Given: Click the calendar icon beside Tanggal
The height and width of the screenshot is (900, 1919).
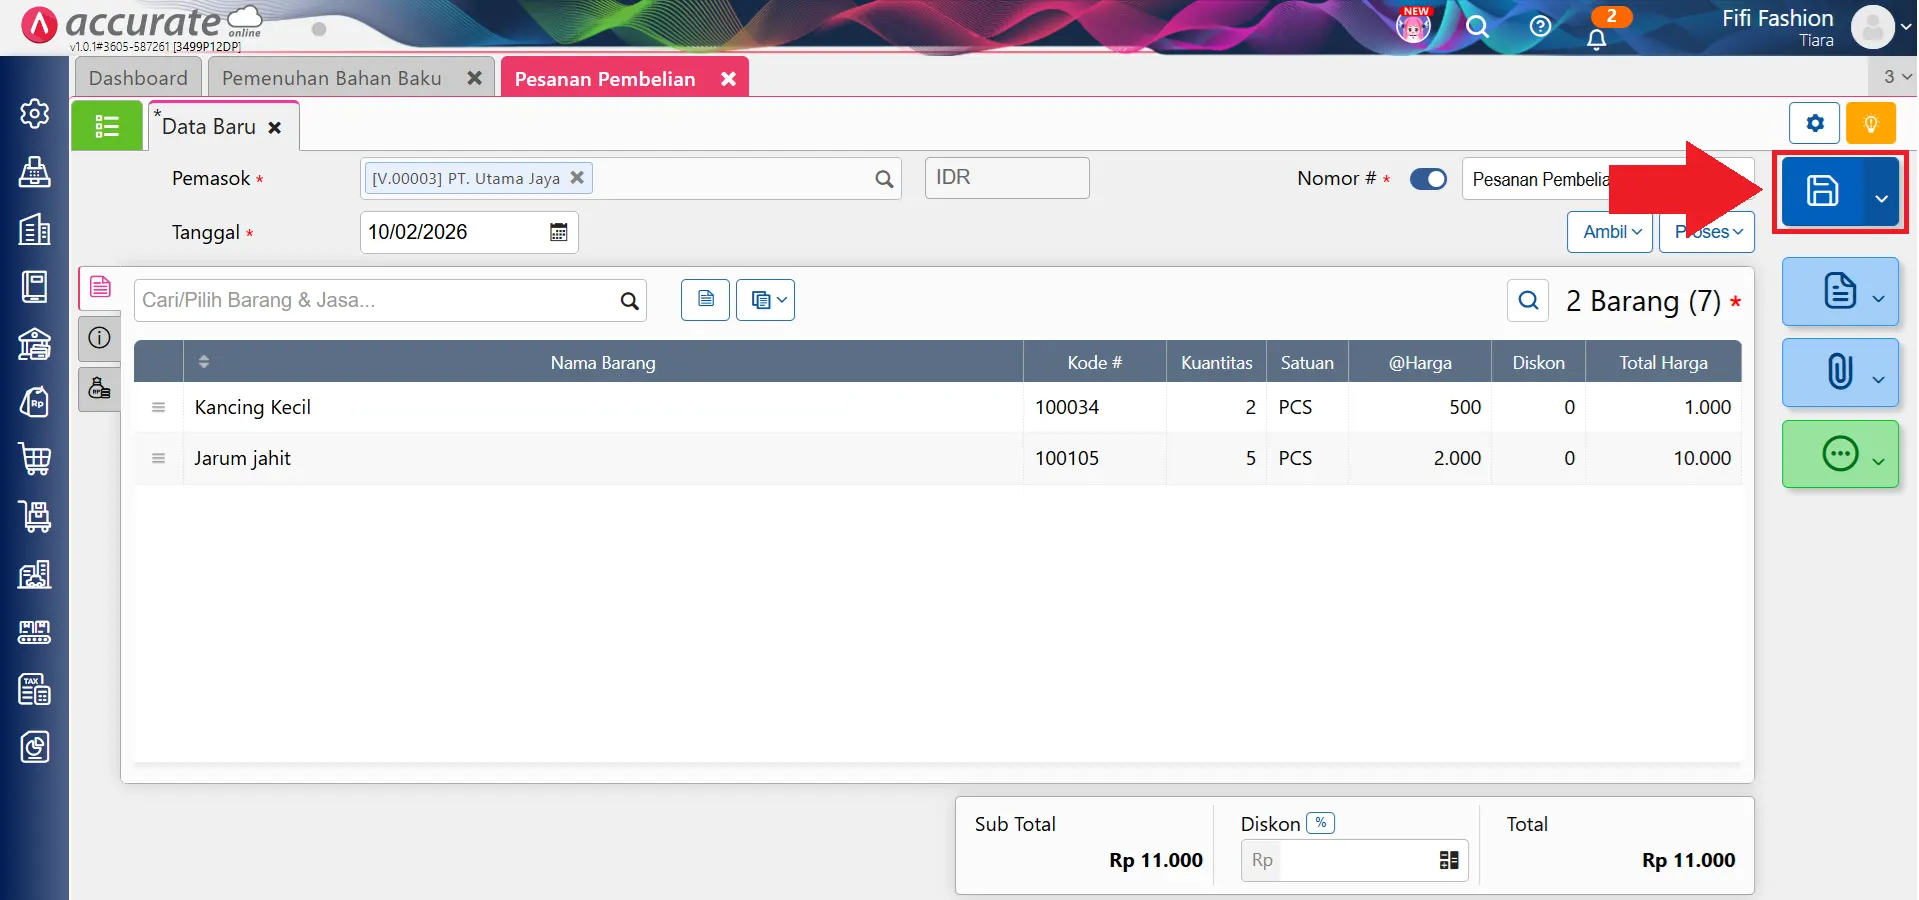Looking at the screenshot, I should 558,232.
